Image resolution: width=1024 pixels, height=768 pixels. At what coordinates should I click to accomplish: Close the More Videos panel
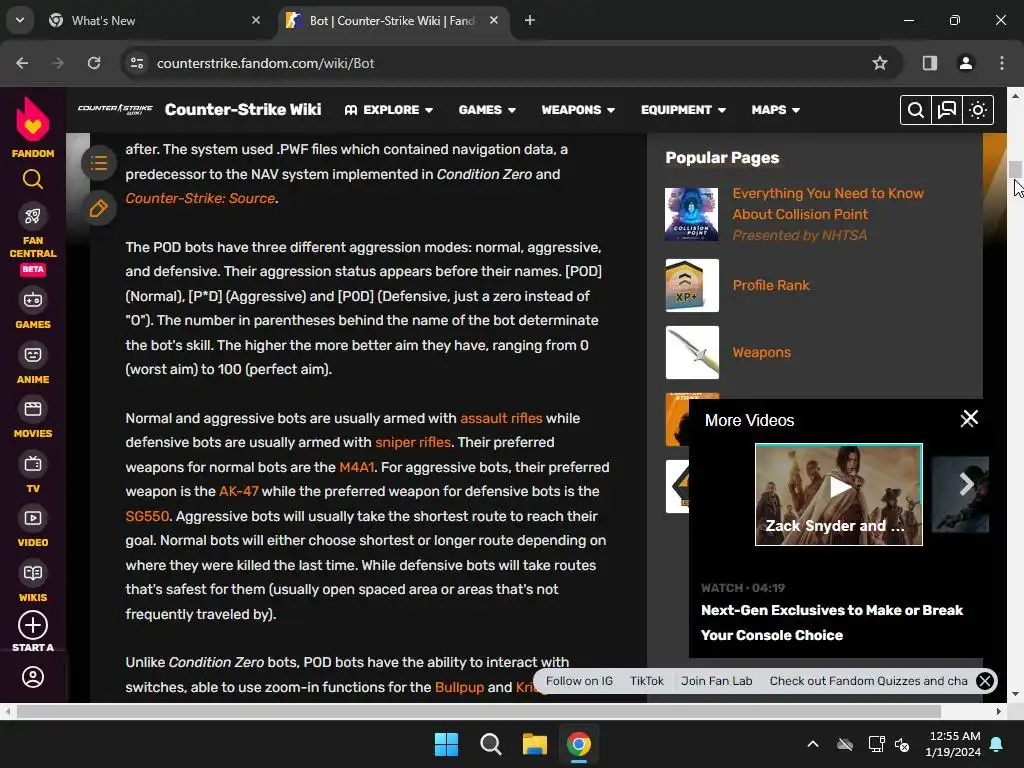pyautogui.click(x=969, y=419)
